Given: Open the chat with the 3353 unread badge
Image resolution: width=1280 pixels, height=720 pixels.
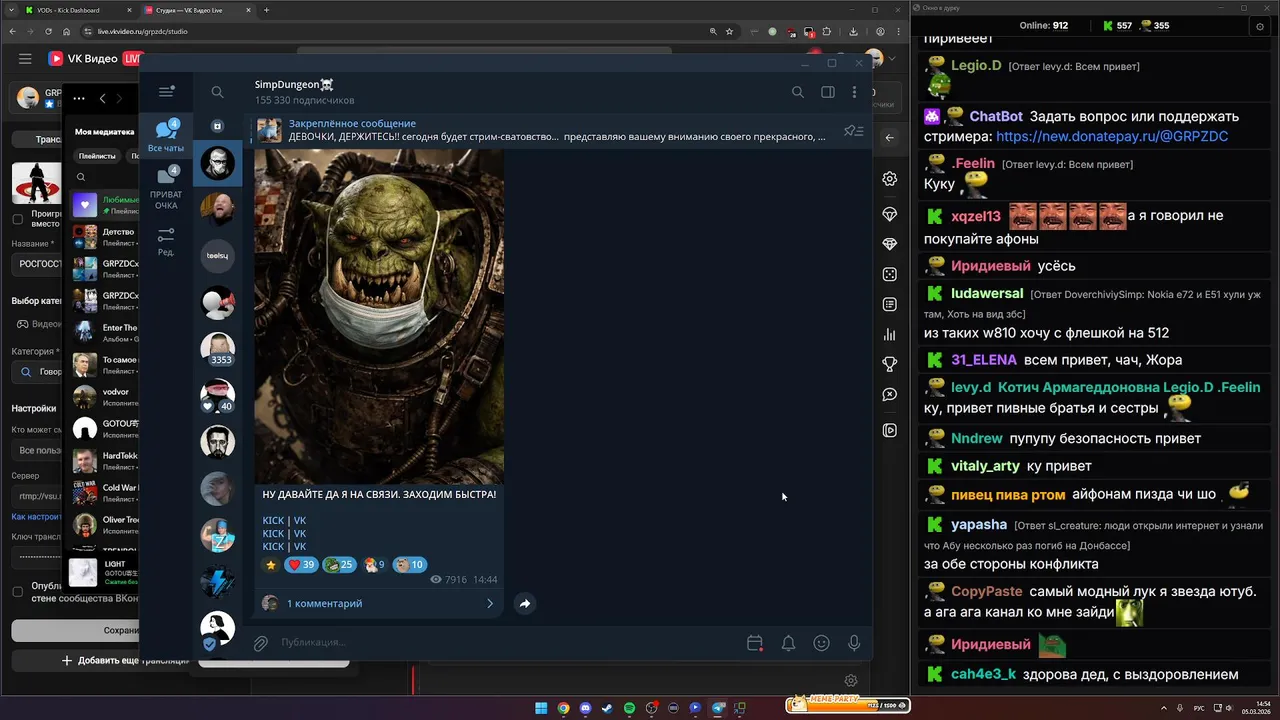Looking at the screenshot, I should (x=217, y=349).
